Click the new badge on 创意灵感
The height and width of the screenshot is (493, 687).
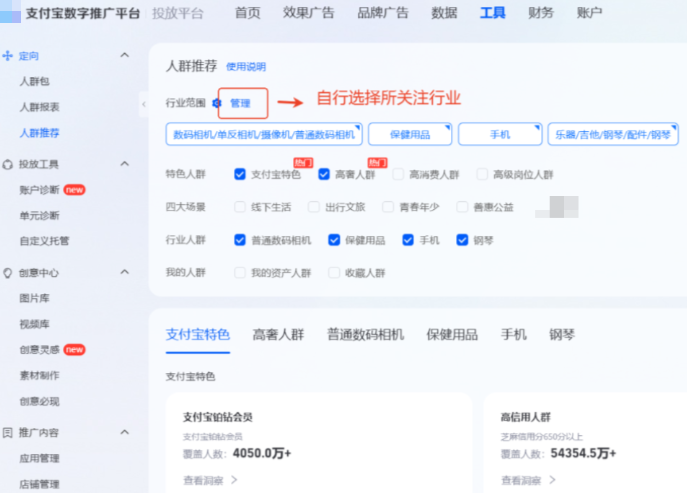click(x=74, y=350)
